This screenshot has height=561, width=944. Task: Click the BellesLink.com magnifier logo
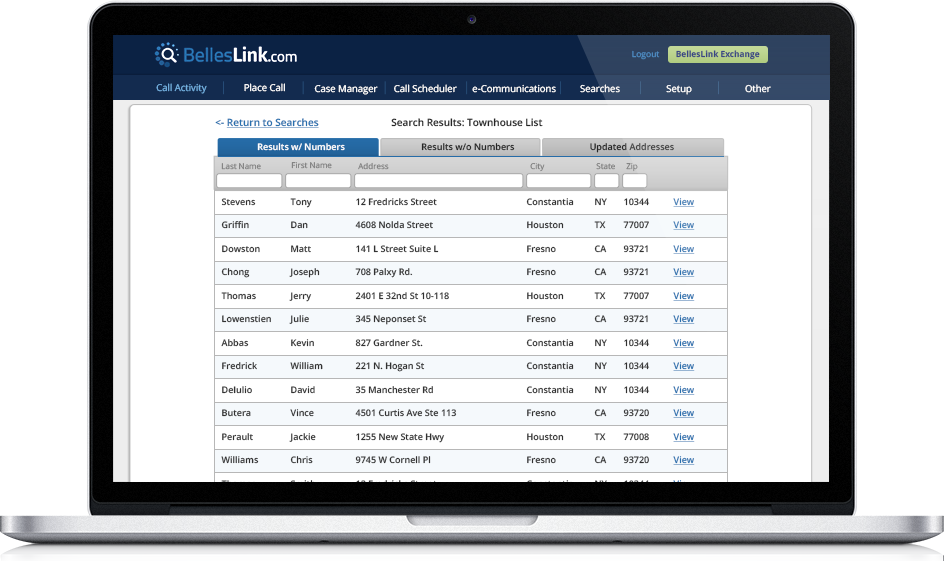pyautogui.click(x=167, y=55)
